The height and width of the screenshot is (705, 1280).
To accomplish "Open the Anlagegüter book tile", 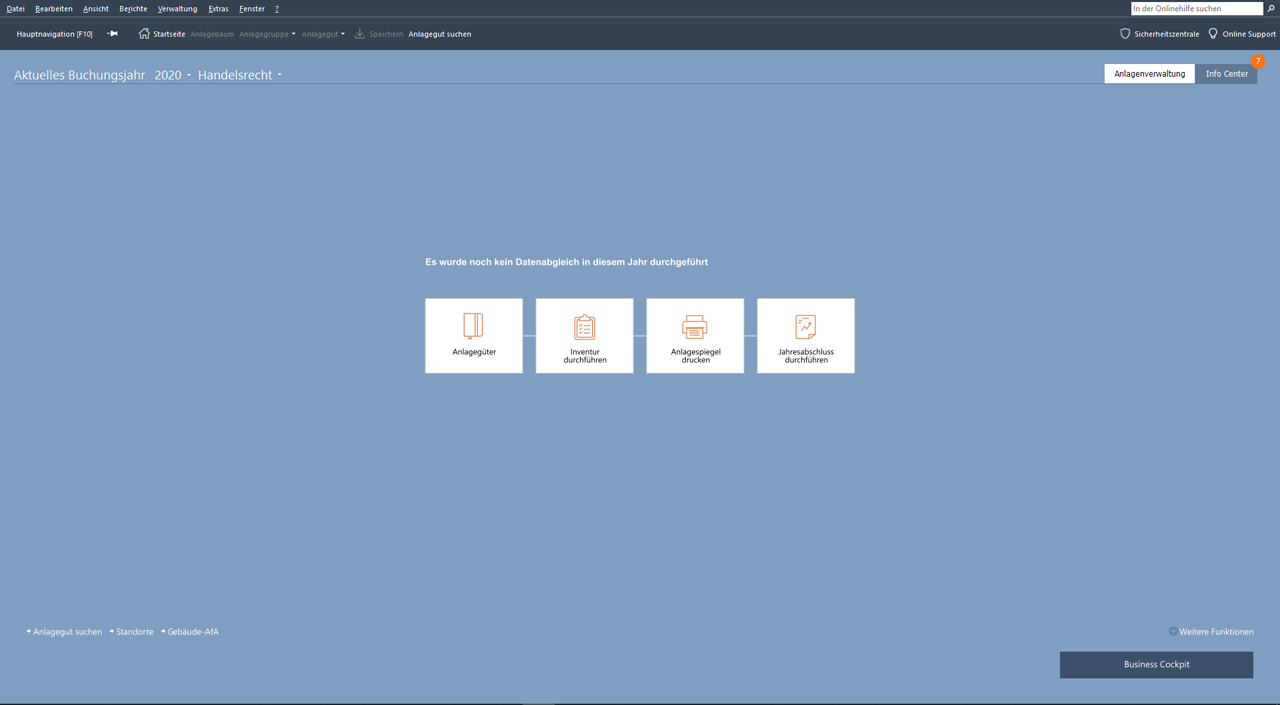I will (x=474, y=336).
